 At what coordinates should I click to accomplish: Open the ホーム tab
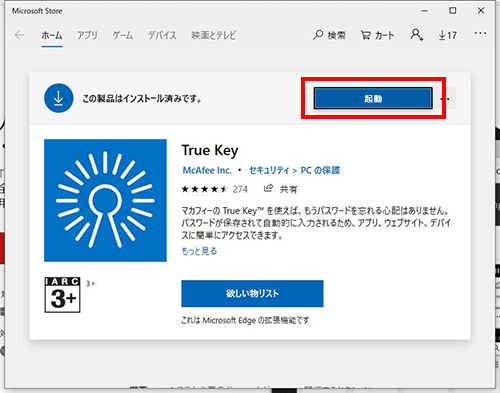point(52,35)
